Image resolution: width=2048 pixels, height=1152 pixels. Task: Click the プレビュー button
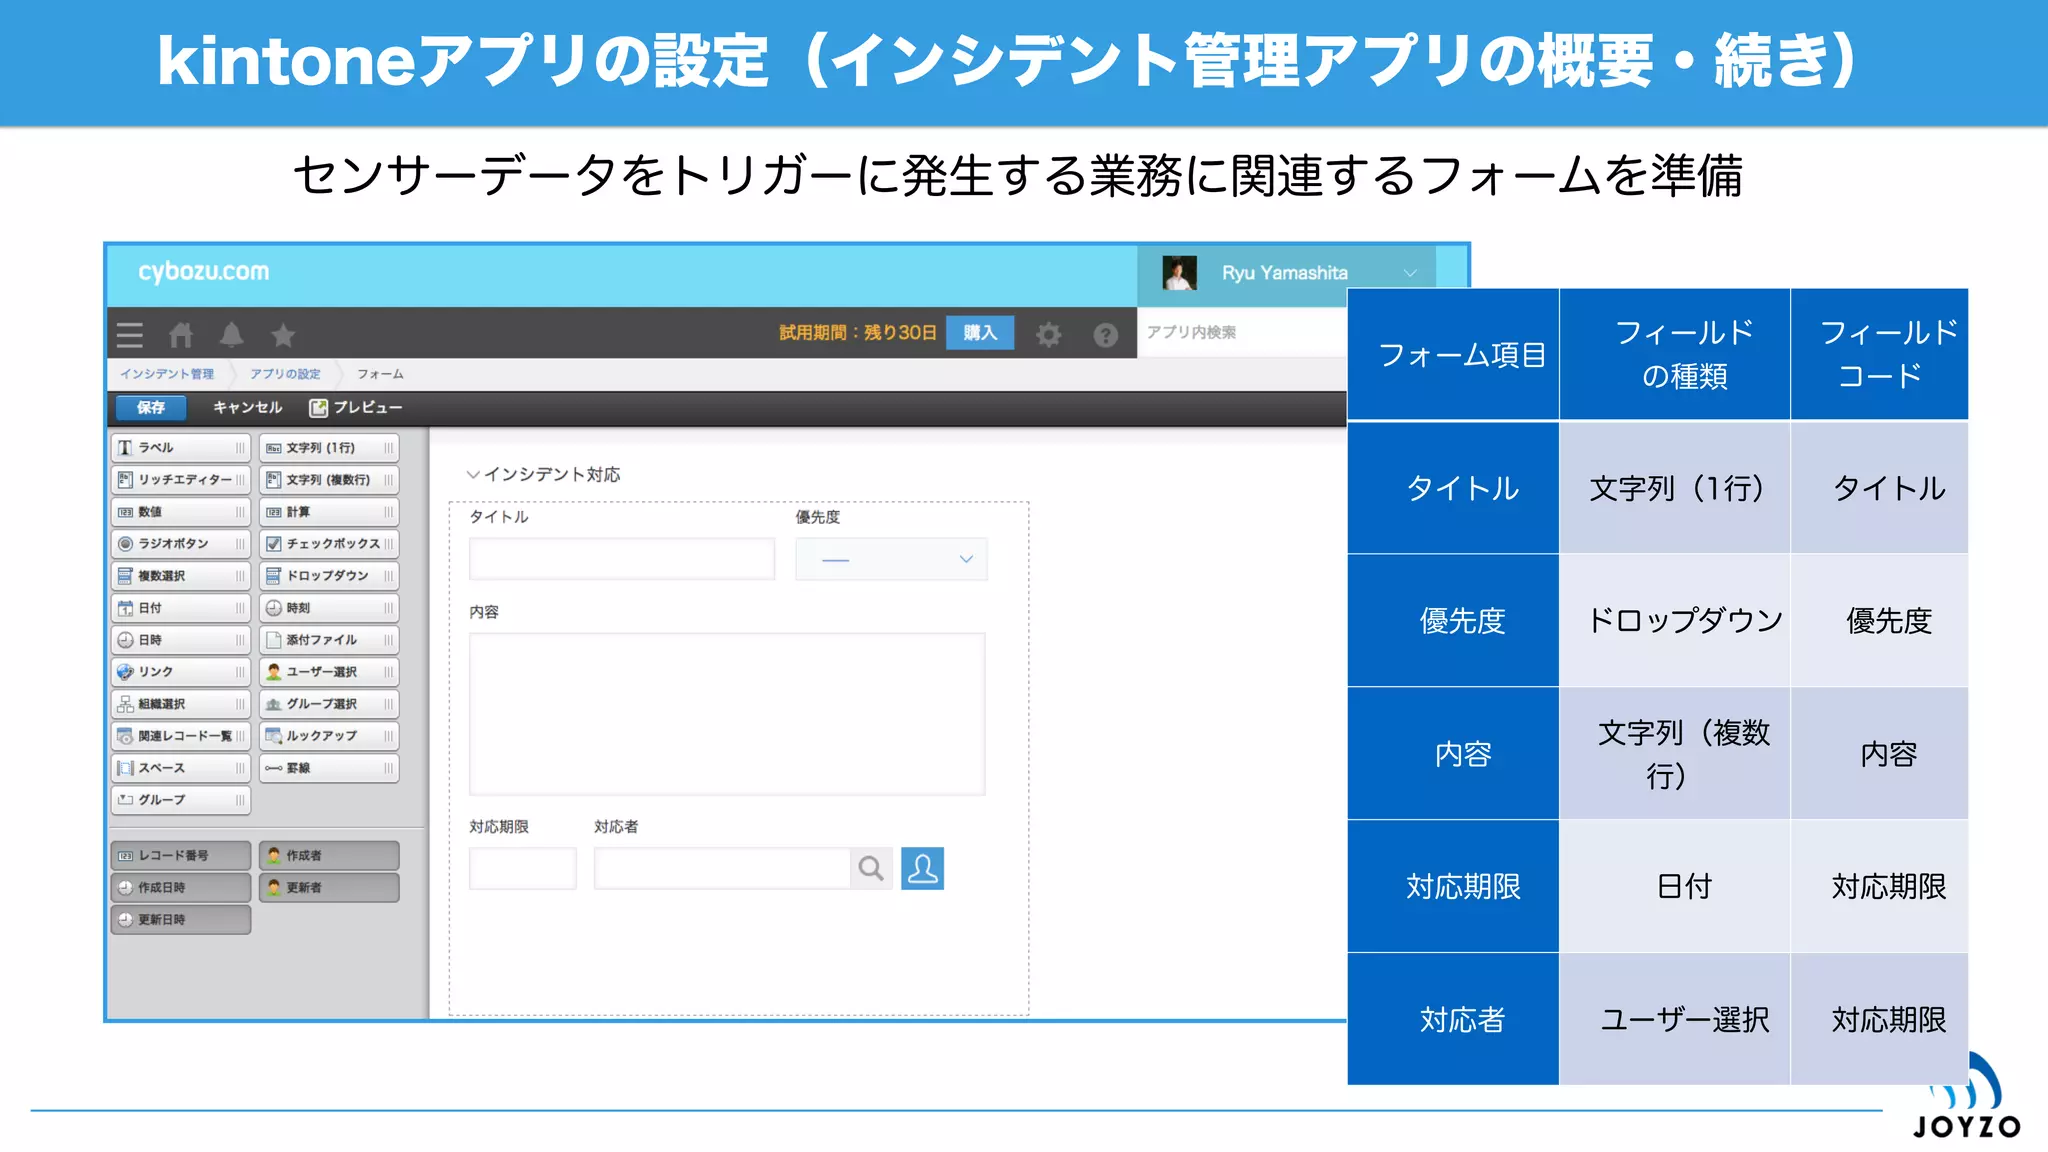[x=356, y=407]
